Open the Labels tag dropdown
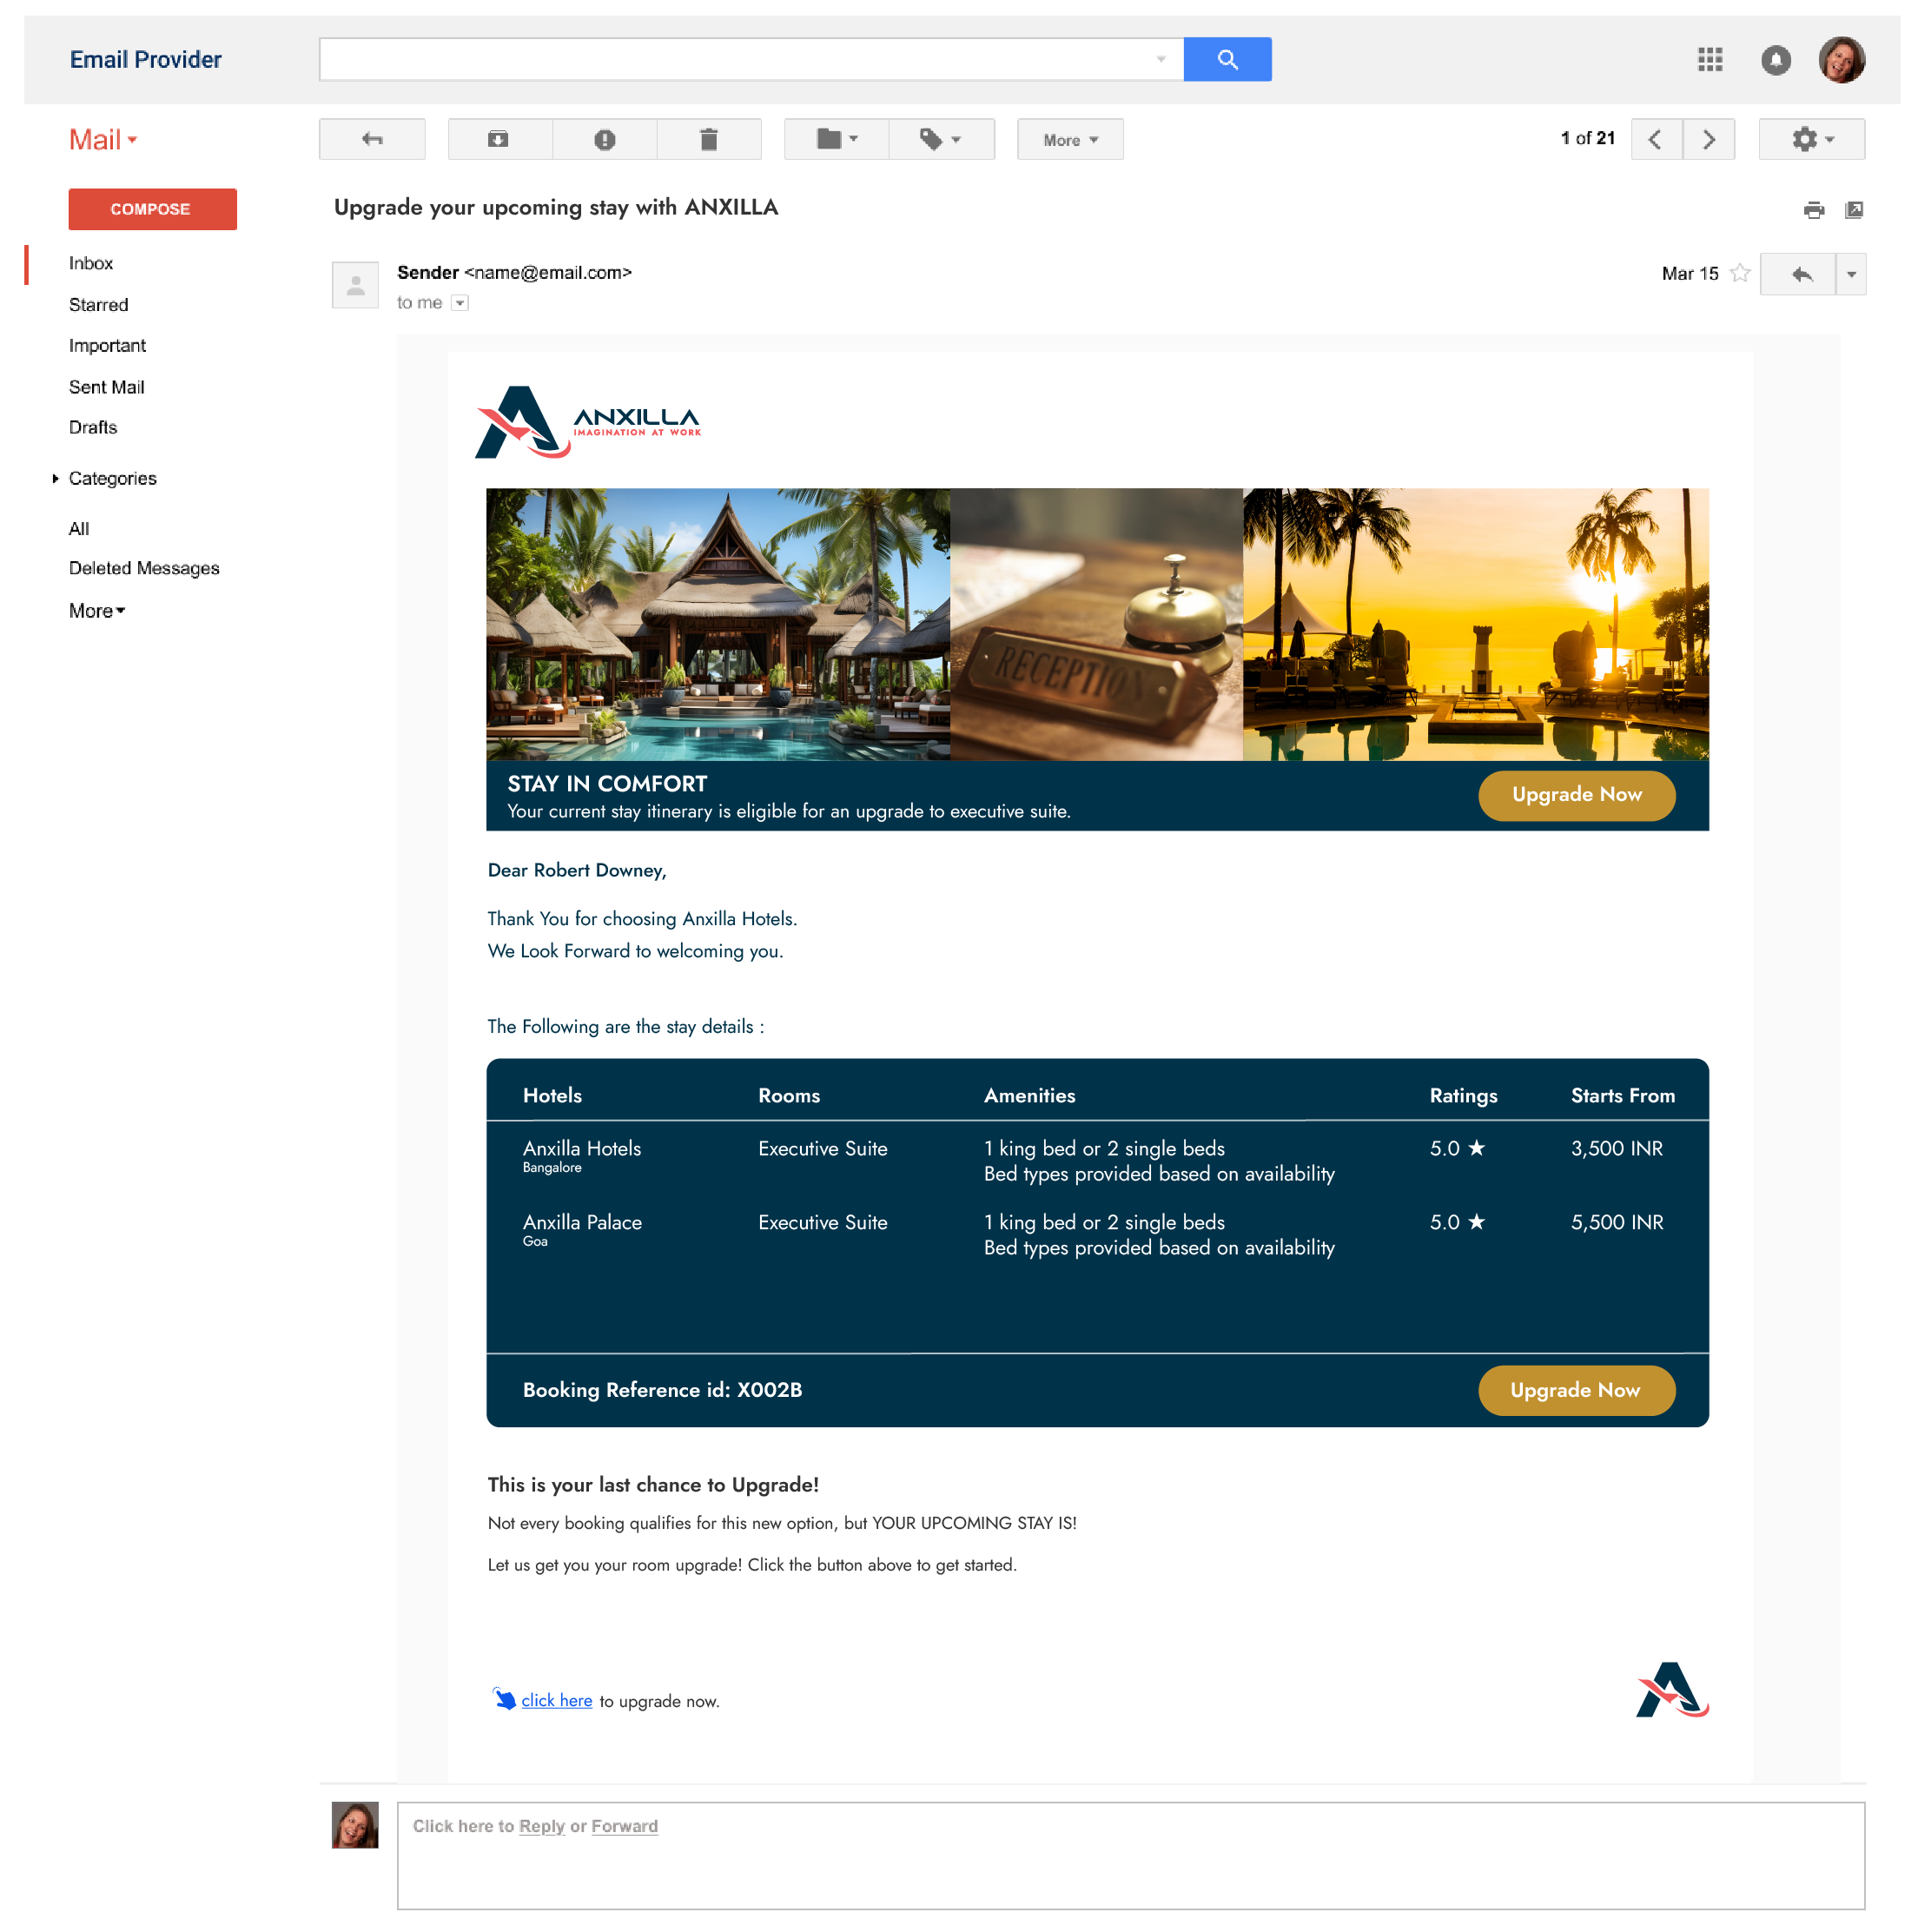Image resolution: width=1918 pixels, height=1932 pixels. 940,139
